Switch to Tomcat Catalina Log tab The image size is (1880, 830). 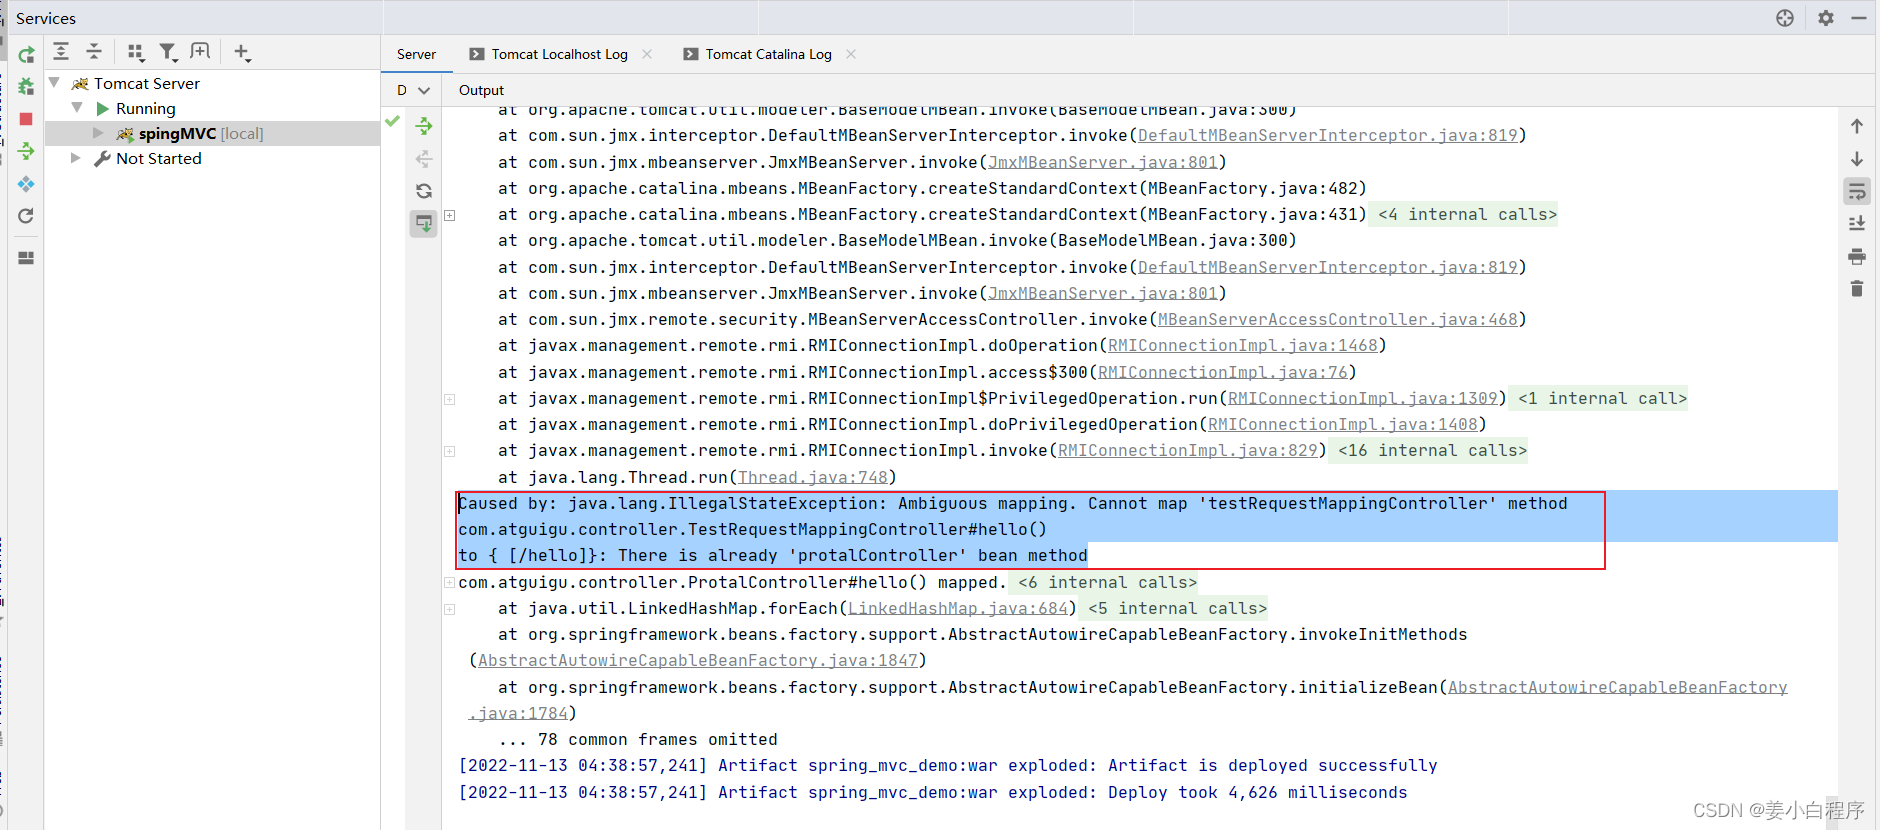[x=768, y=54]
